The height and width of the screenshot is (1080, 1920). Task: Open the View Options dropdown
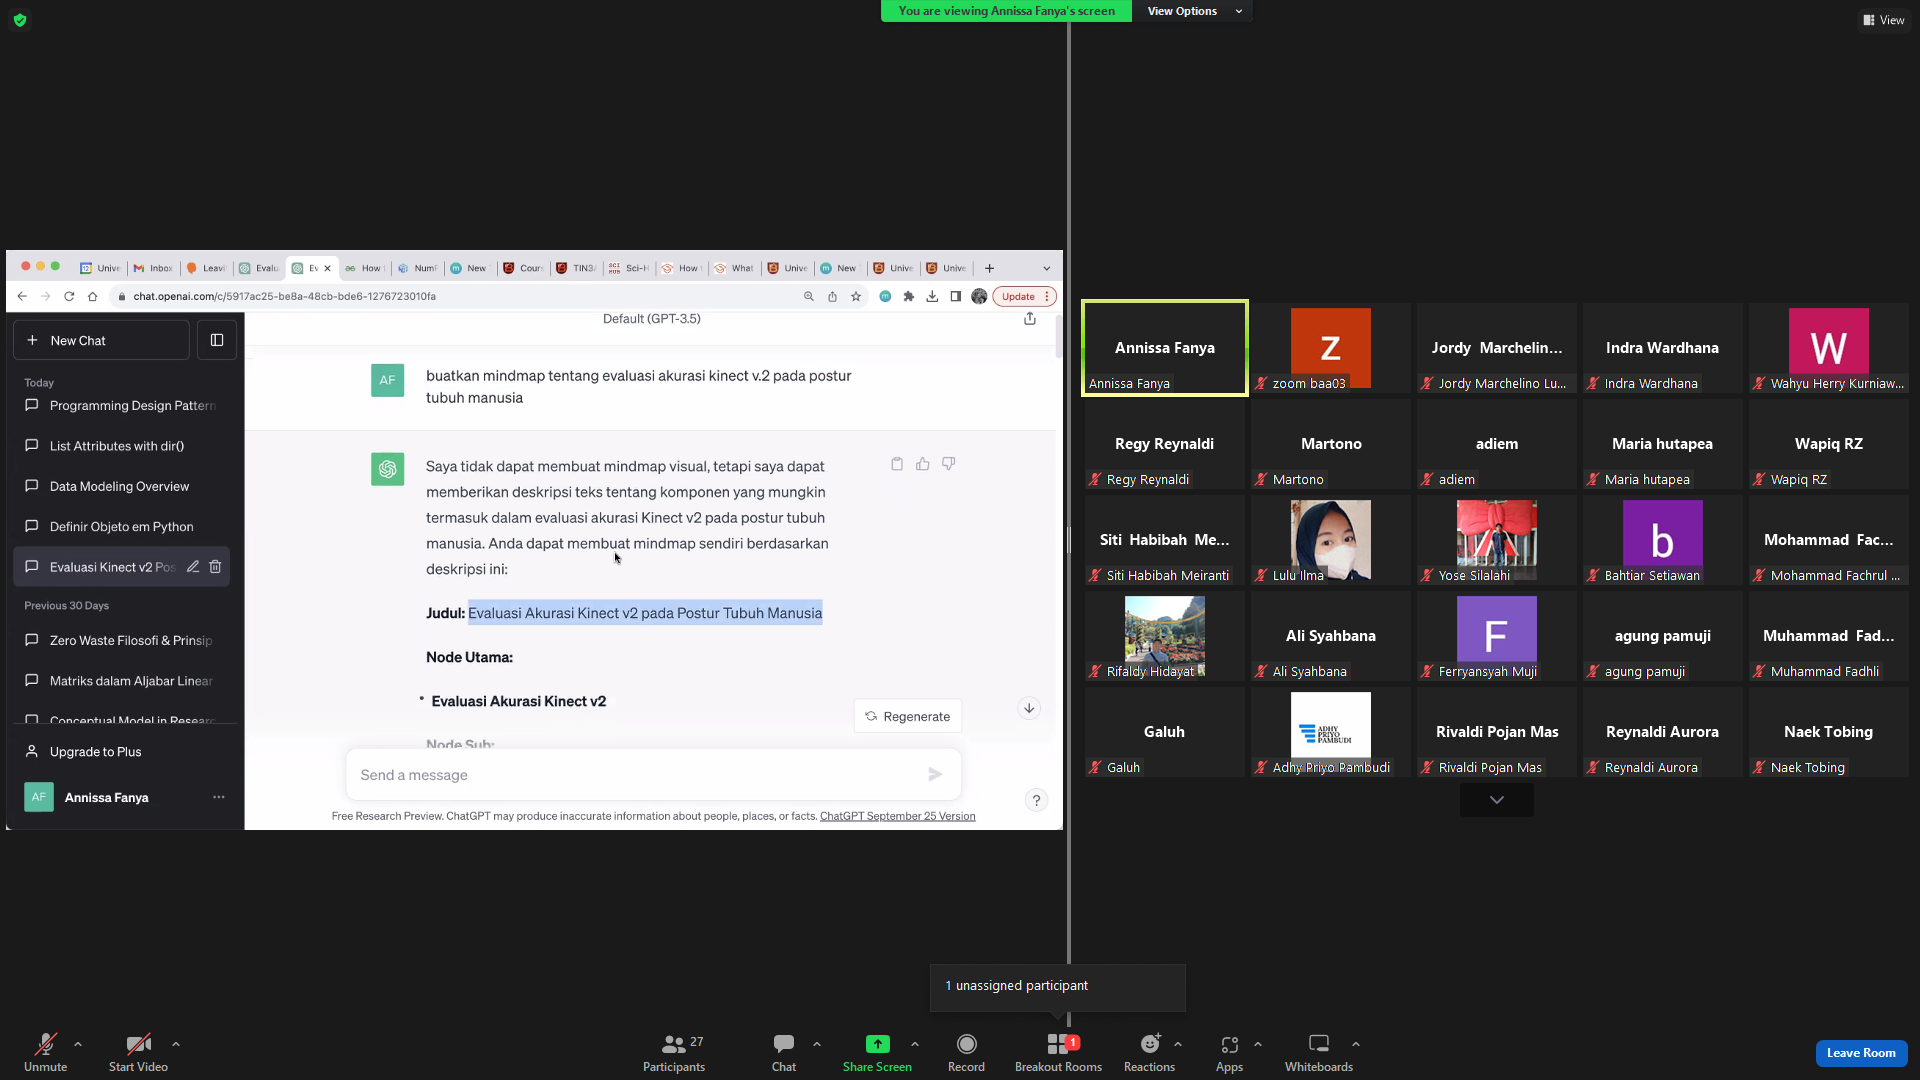(x=1193, y=11)
